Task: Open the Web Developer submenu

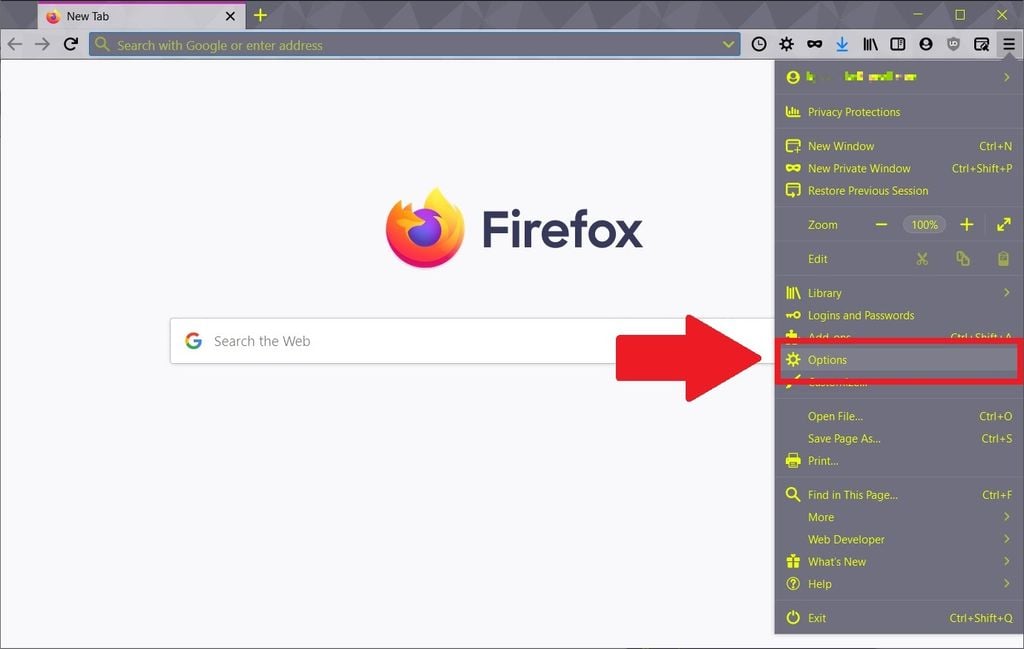Action: 899,539
